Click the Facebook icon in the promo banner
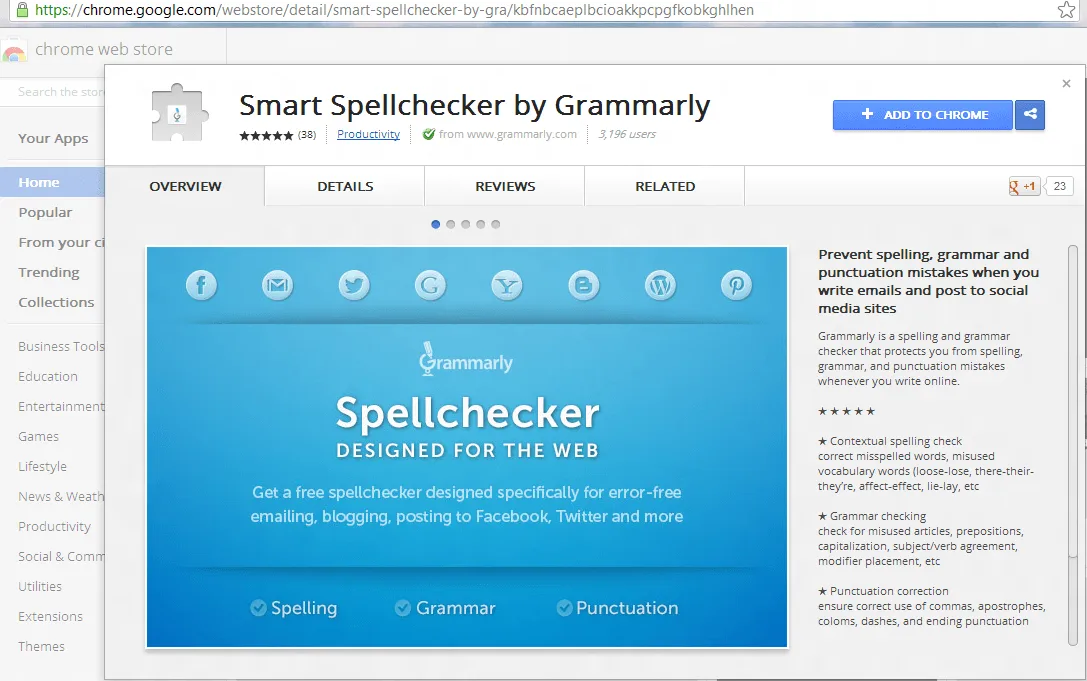This screenshot has height=681, width=1087. [201, 285]
